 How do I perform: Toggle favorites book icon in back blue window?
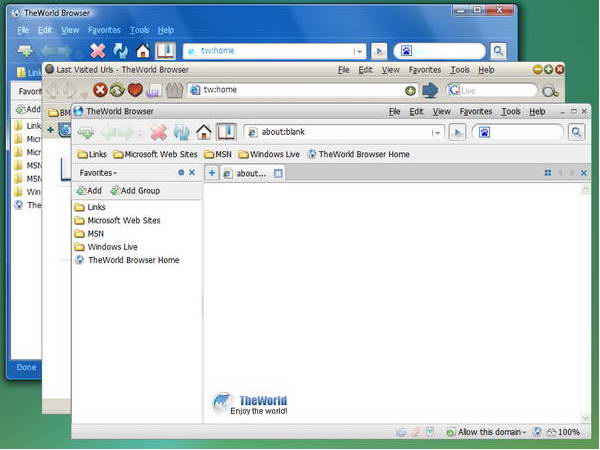point(166,51)
